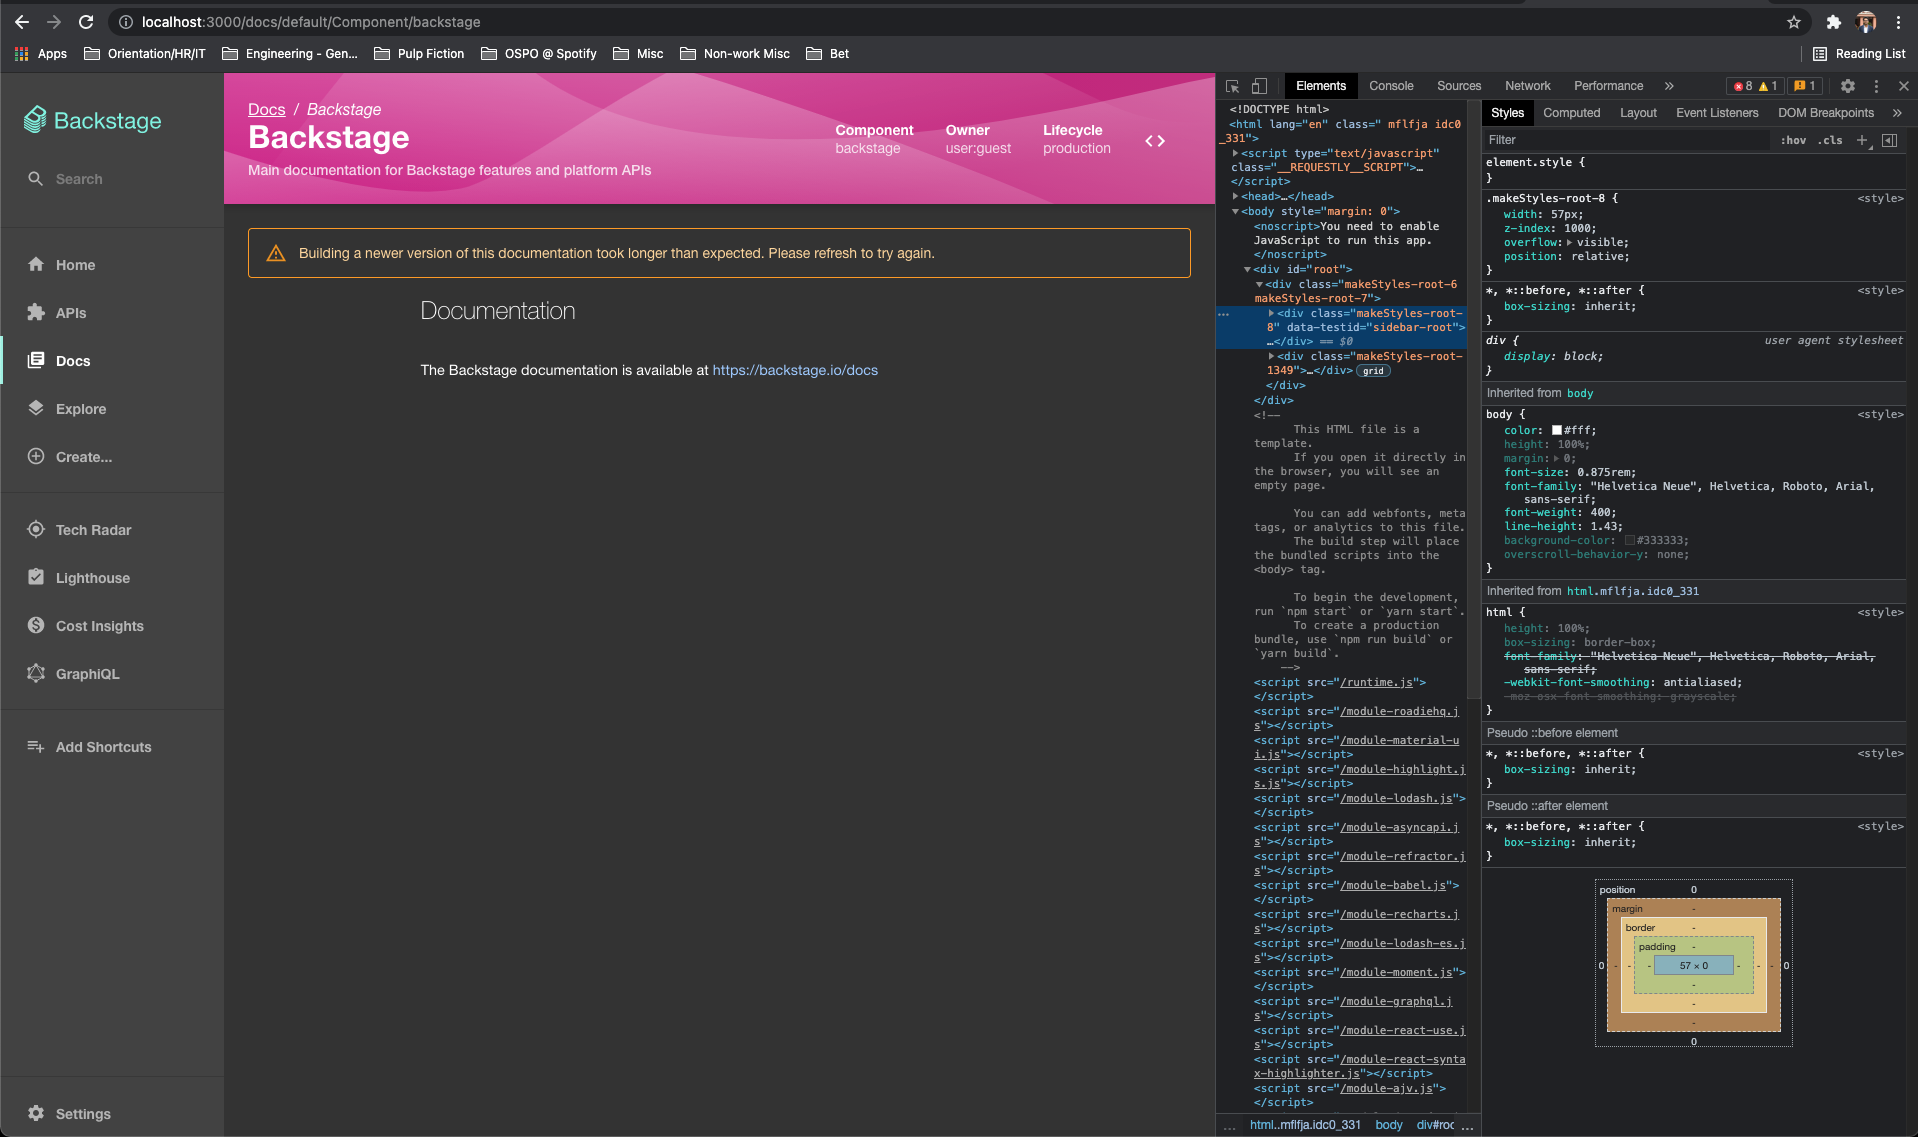1918x1137 pixels.
Task: Enable the :hov pseudo-state toggle
Action: (1793, 140)
